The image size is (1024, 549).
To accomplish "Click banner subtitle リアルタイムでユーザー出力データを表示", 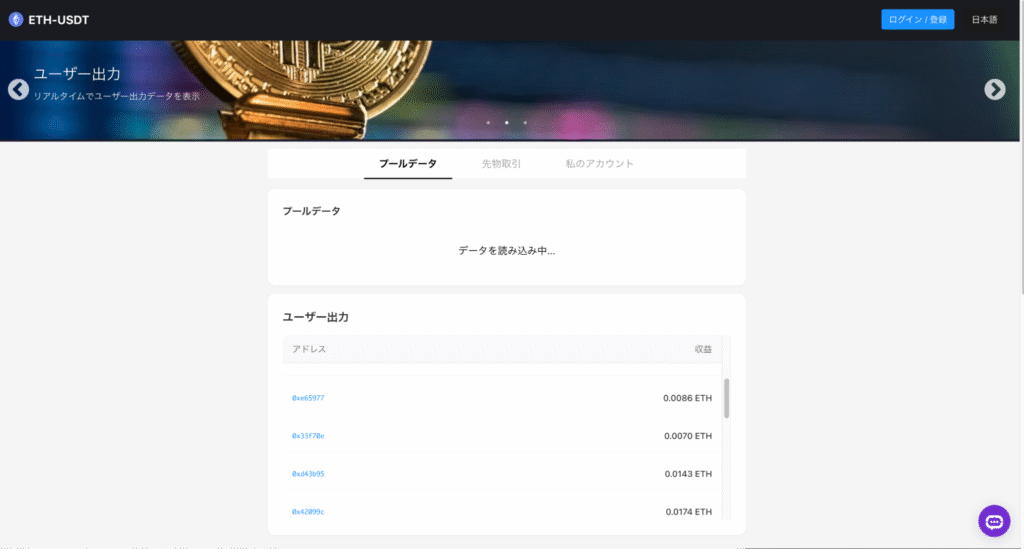I will (117, 96).
